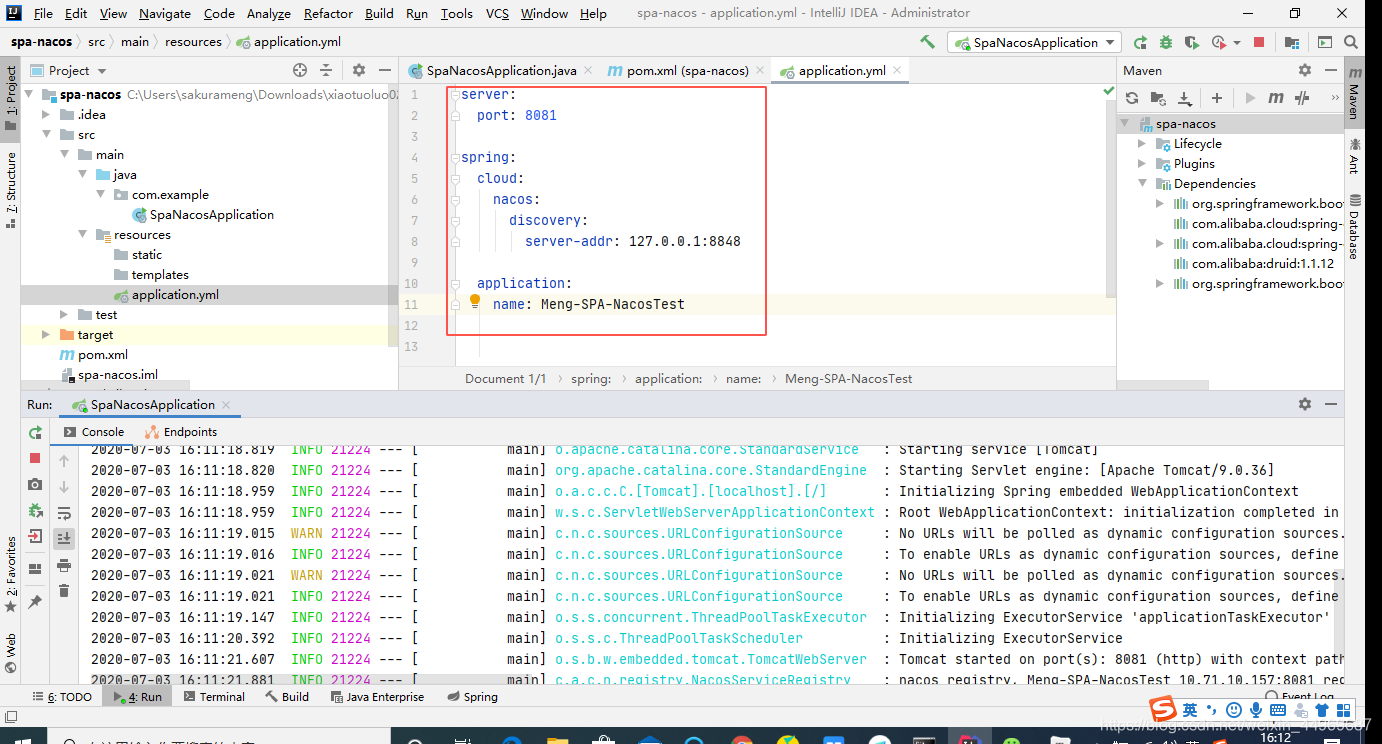Expand the target folder
Image resolution: width=1382 pixels, height=744 pixels.
tap(46, 334)
